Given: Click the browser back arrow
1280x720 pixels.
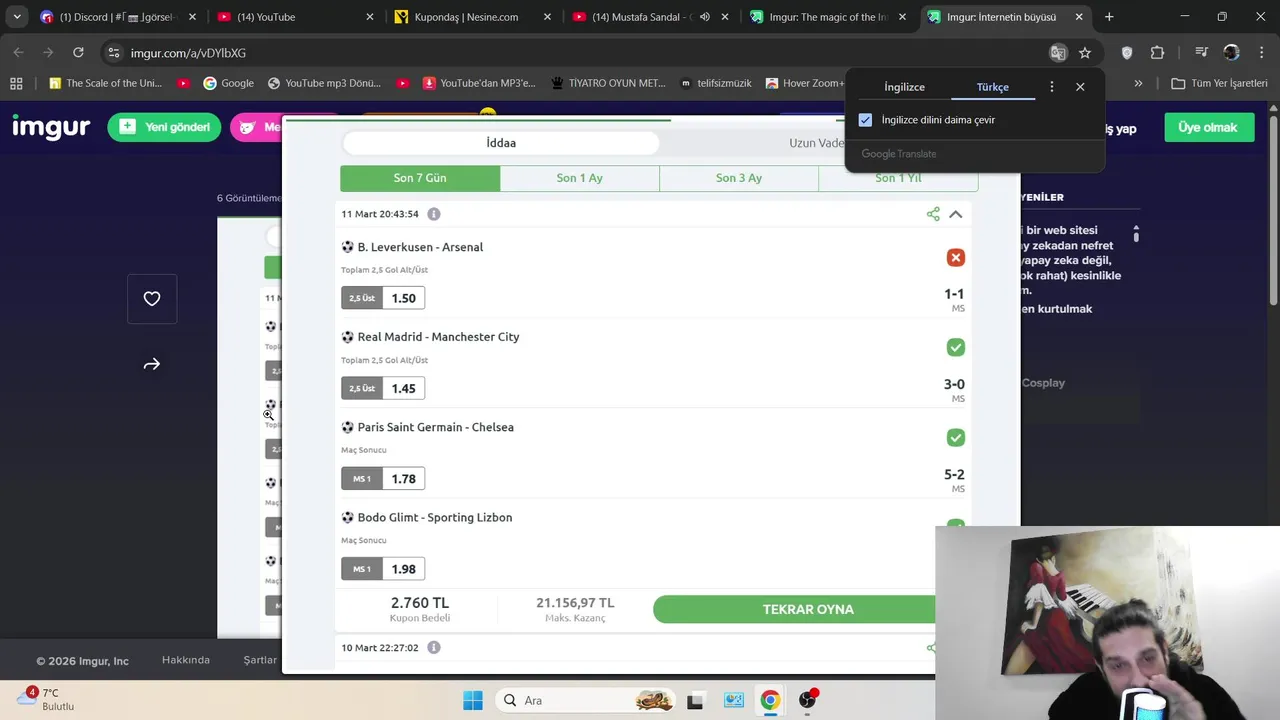Looking at the screenshot, I should click(18, 53).
